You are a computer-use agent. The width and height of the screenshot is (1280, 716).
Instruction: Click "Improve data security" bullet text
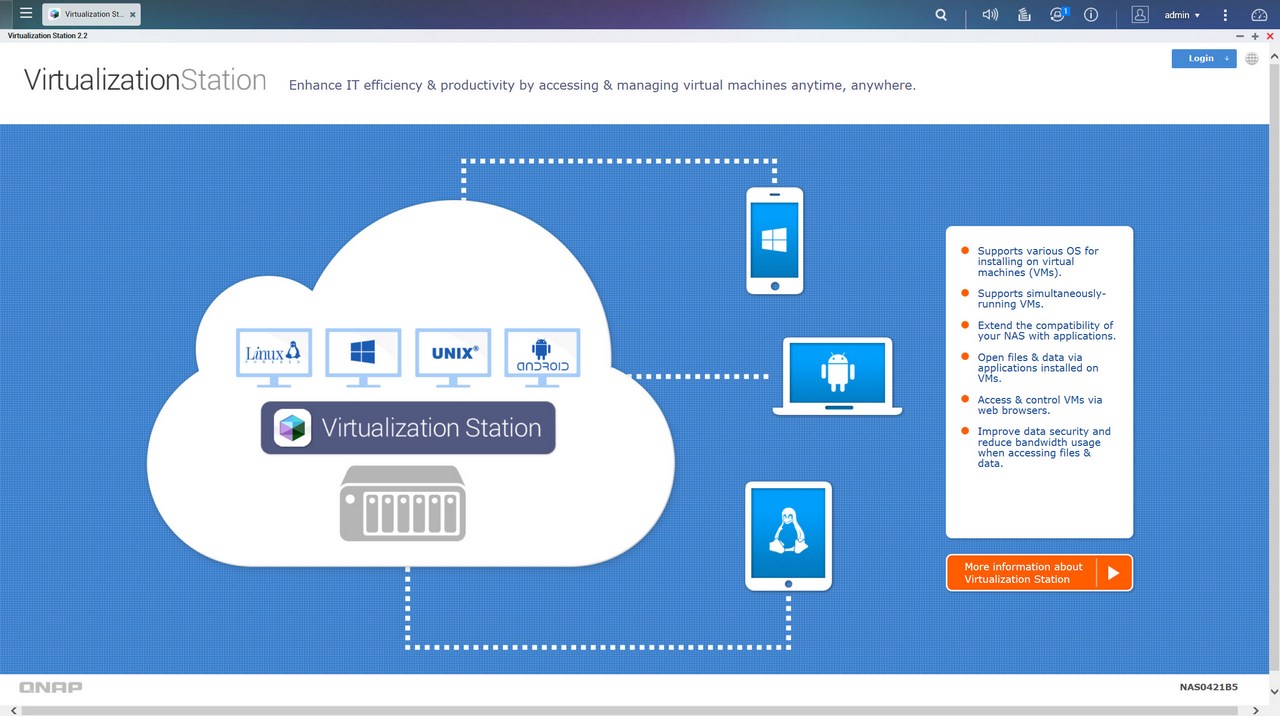tap(1044, 448)
